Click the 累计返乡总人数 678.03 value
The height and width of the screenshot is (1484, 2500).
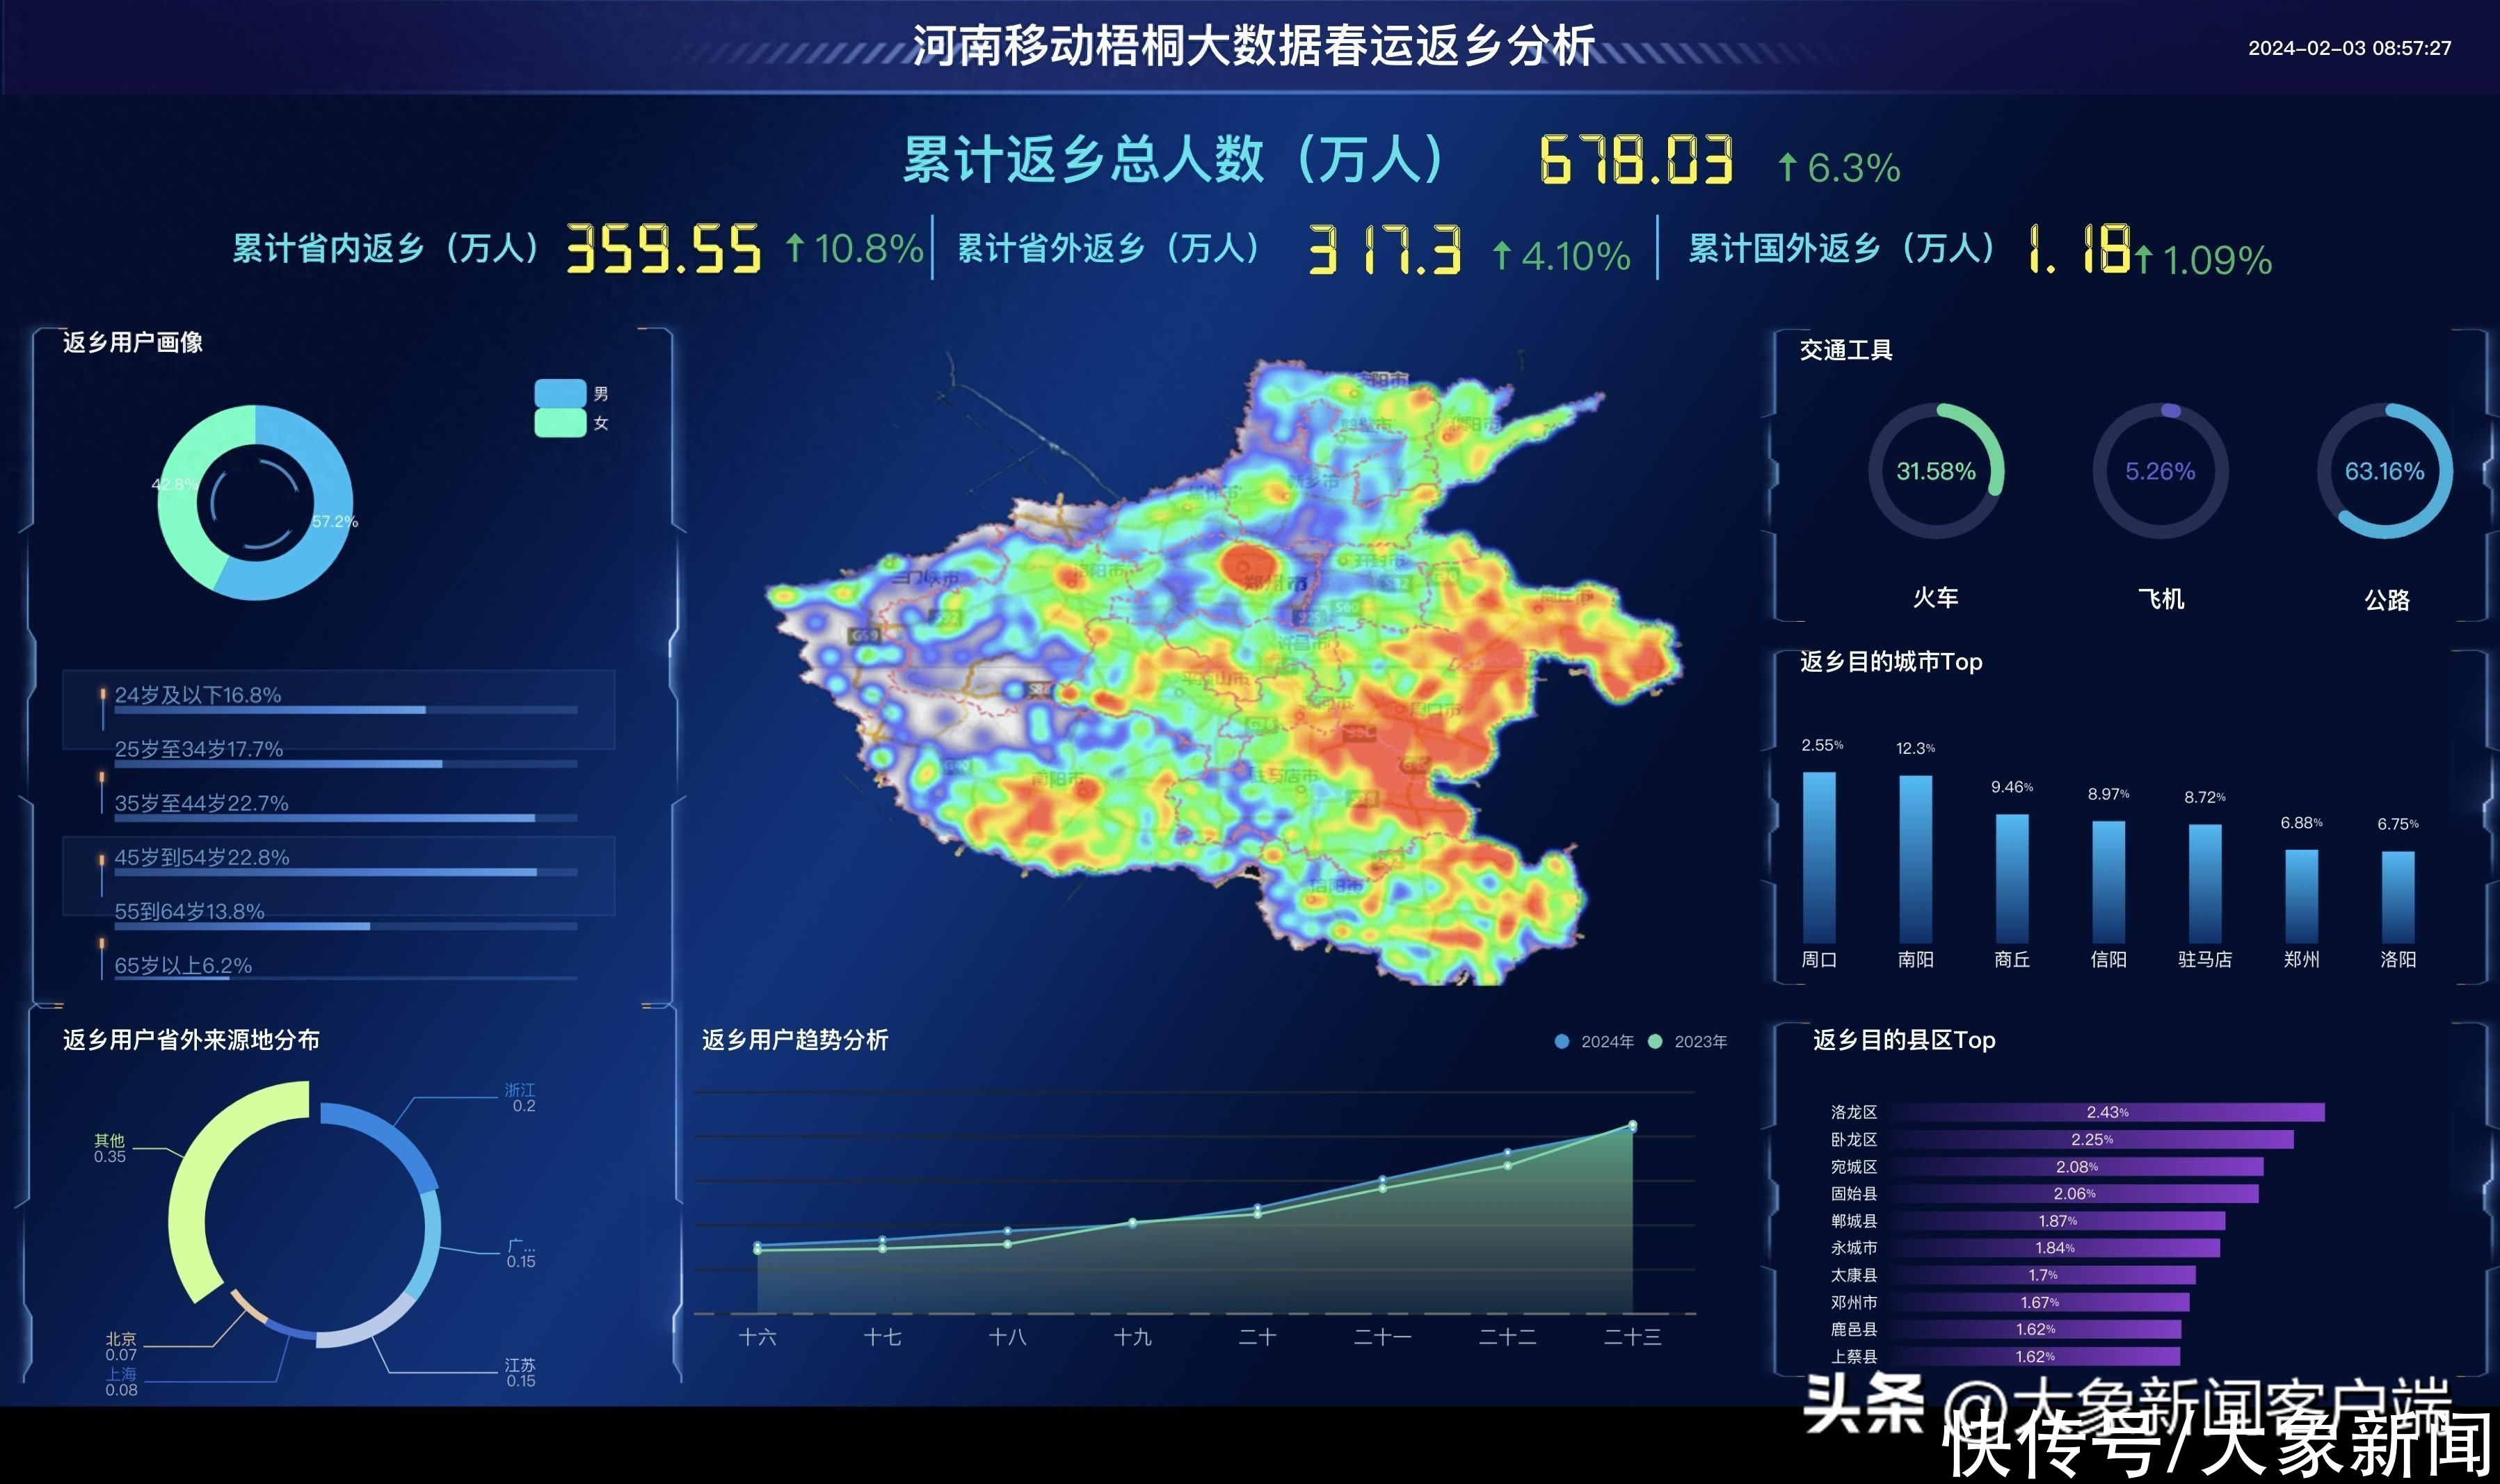tap(1636, 160)
